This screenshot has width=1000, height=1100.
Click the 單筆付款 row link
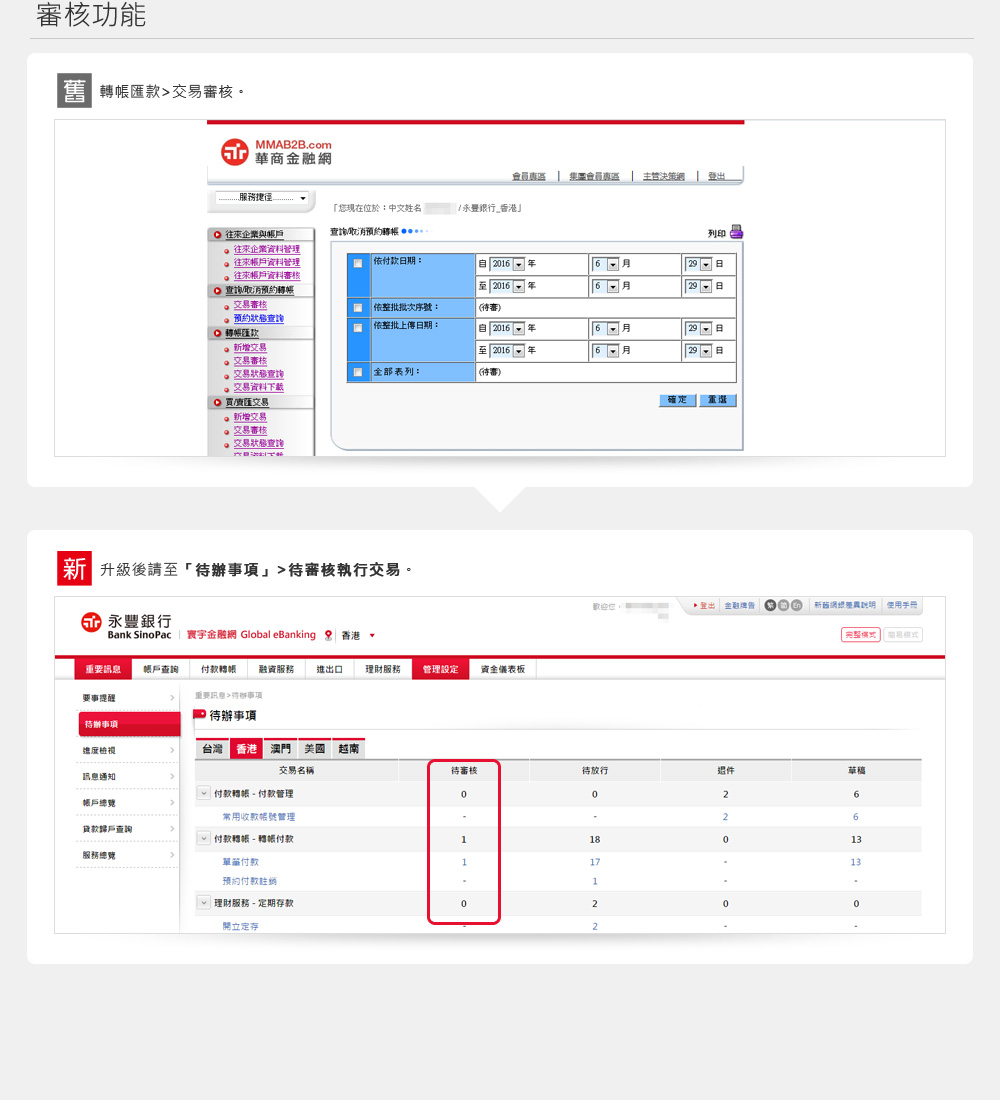tap(241, 862)
